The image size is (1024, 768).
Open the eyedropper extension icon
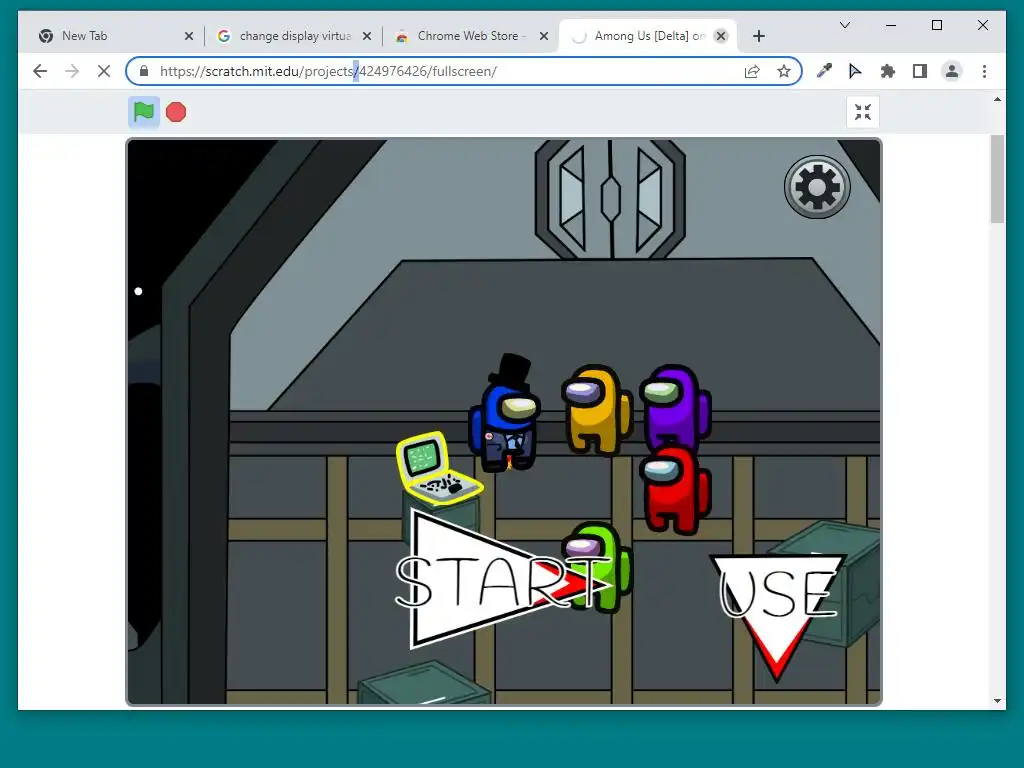824,71
